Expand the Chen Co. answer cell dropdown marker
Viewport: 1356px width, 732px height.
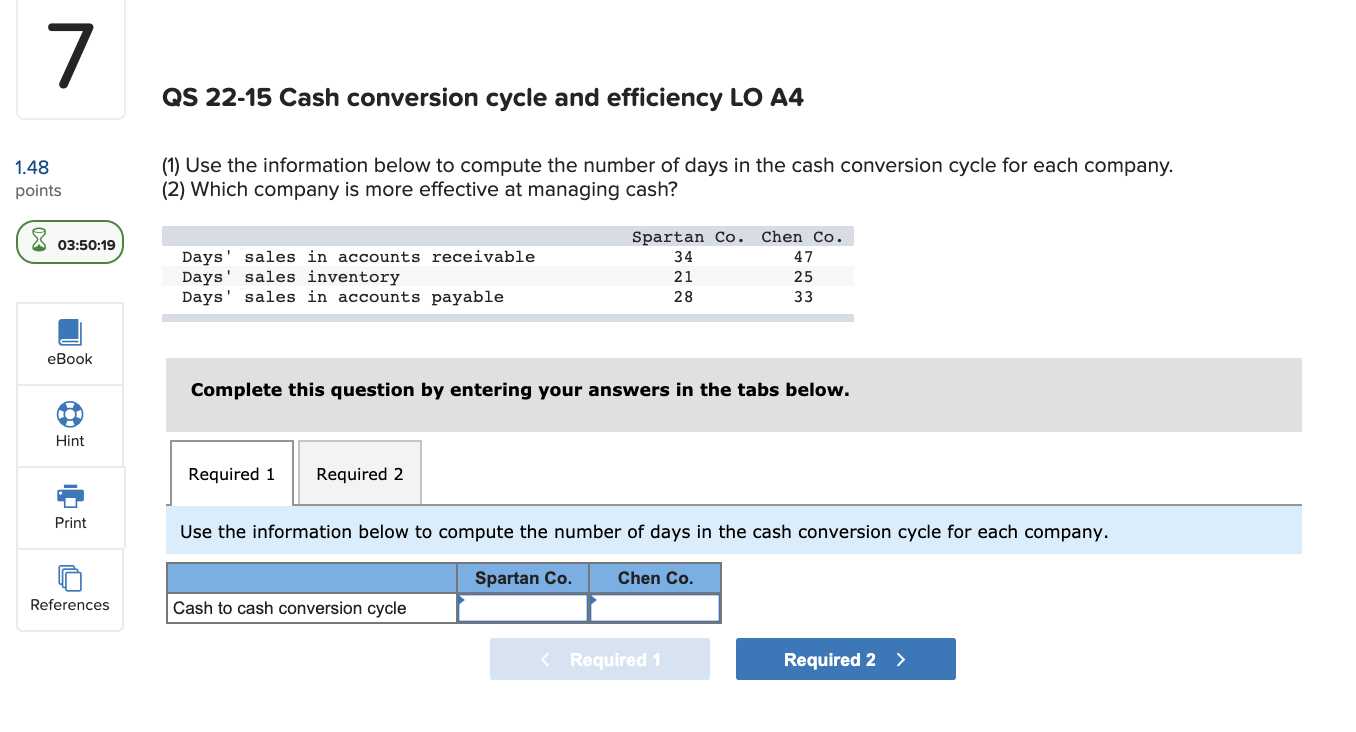point(595,600)
